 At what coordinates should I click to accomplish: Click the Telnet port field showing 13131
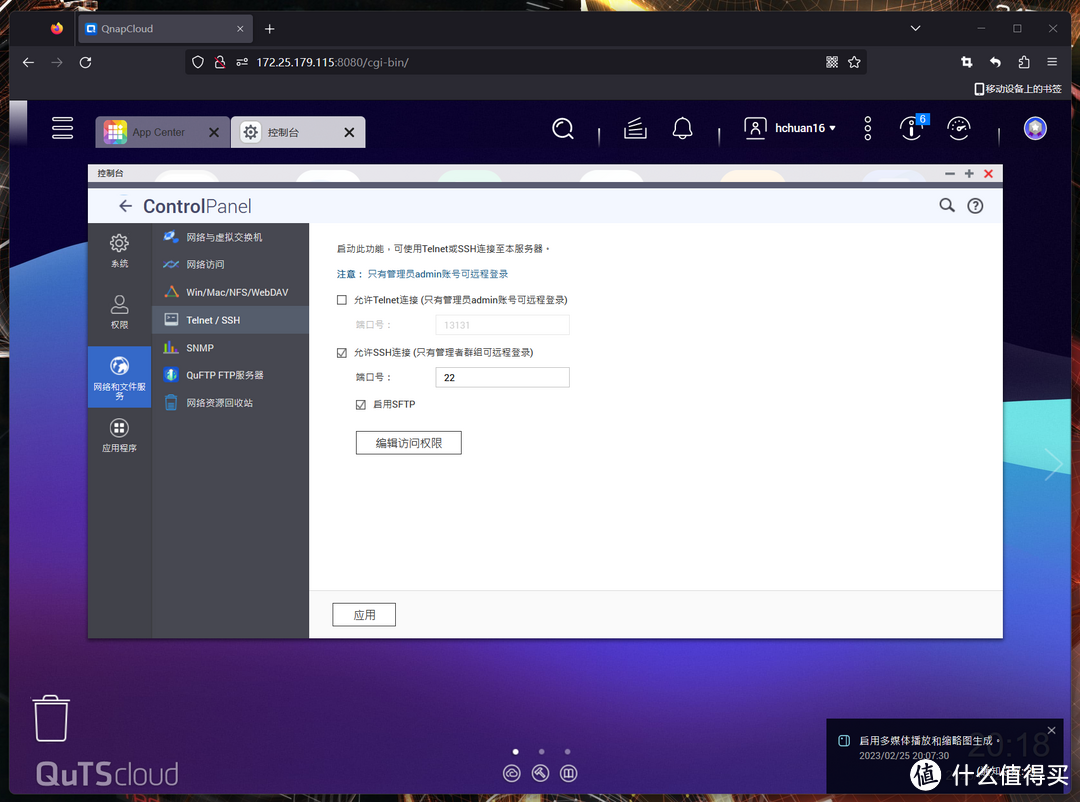(502, 325)
